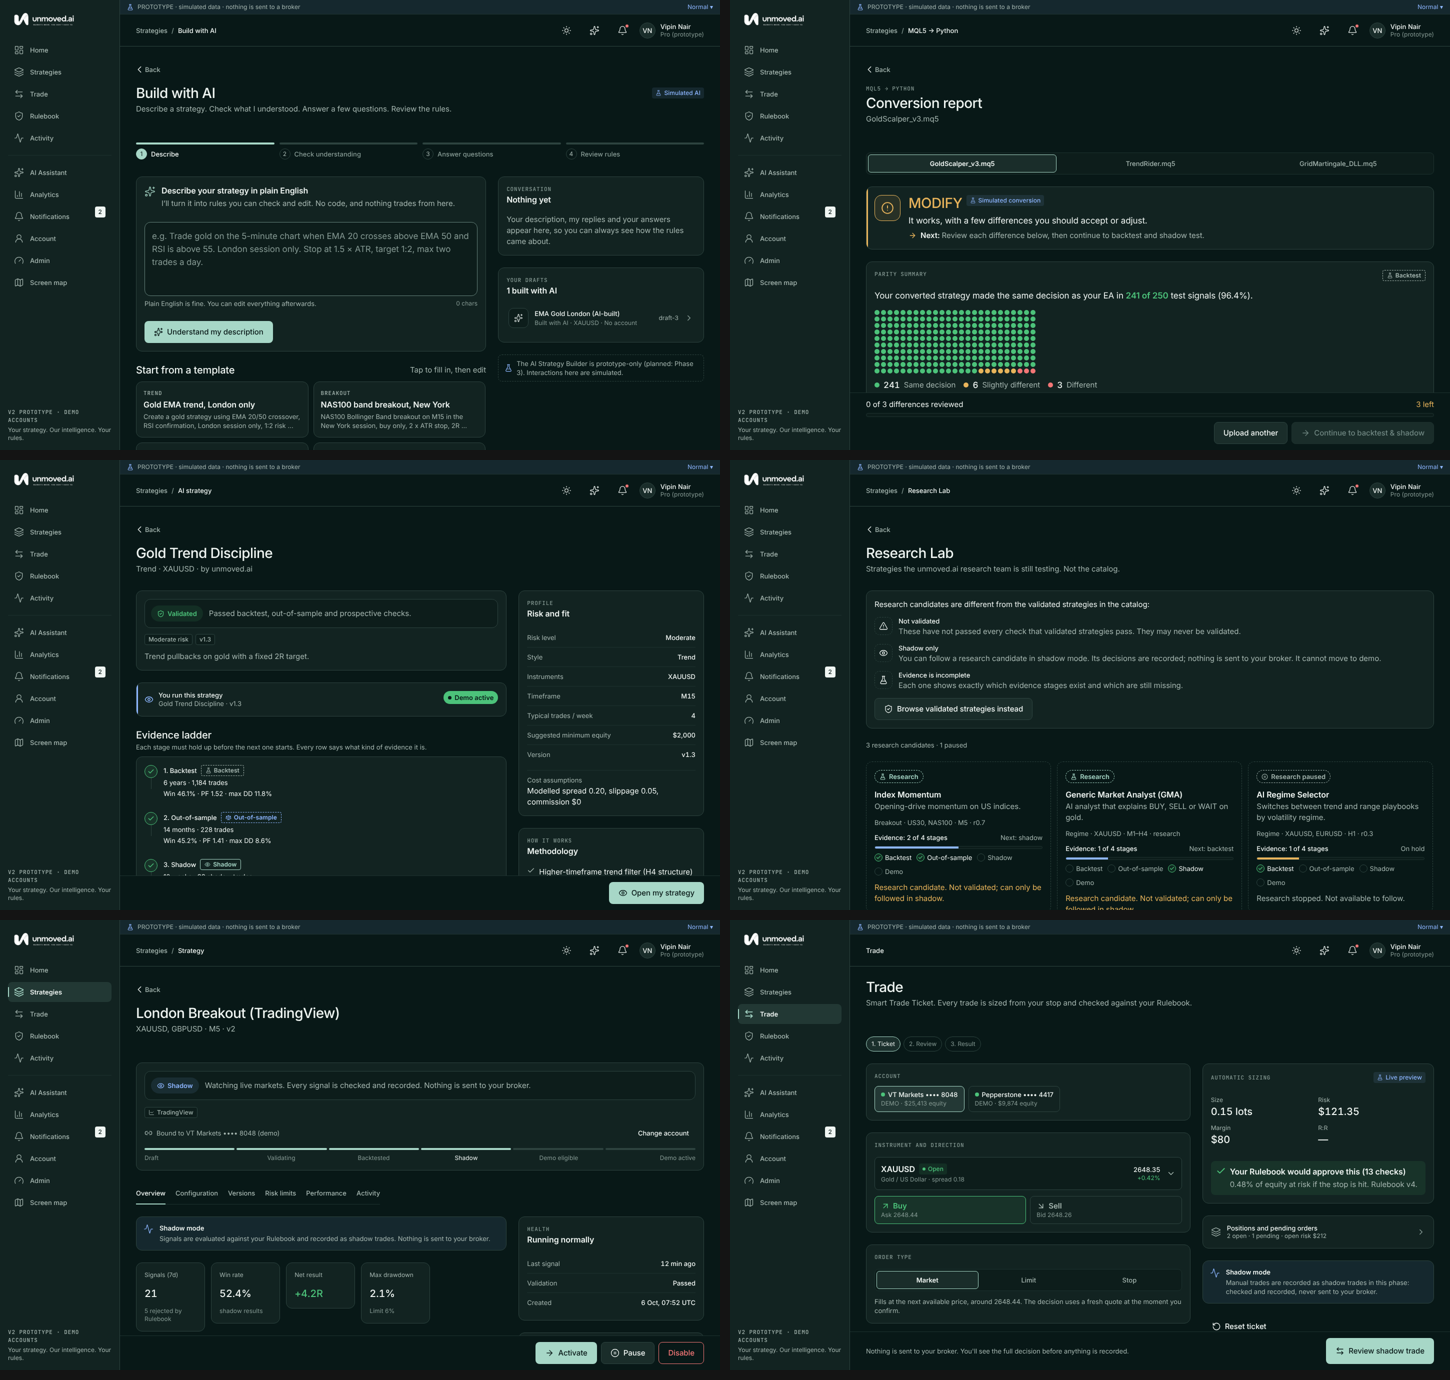The image size is (1450, 1380).
Task: Expand XAUUSD instrument dropdown chevron
Action: click(1171, 1173)
